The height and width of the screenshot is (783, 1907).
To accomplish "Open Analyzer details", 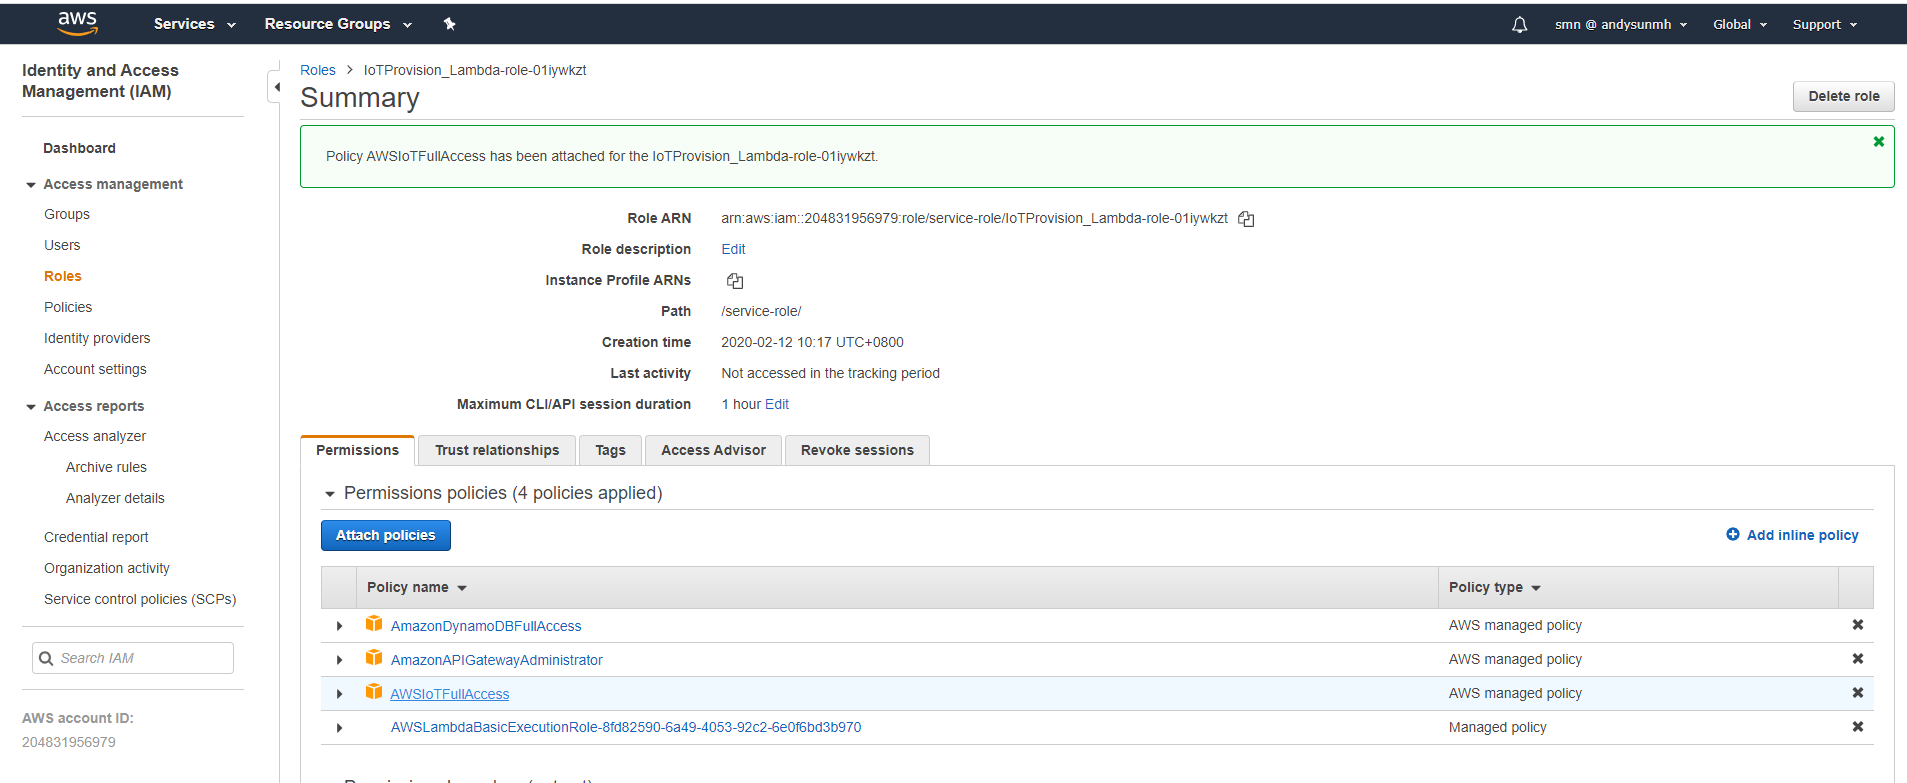I will [115, 498].
